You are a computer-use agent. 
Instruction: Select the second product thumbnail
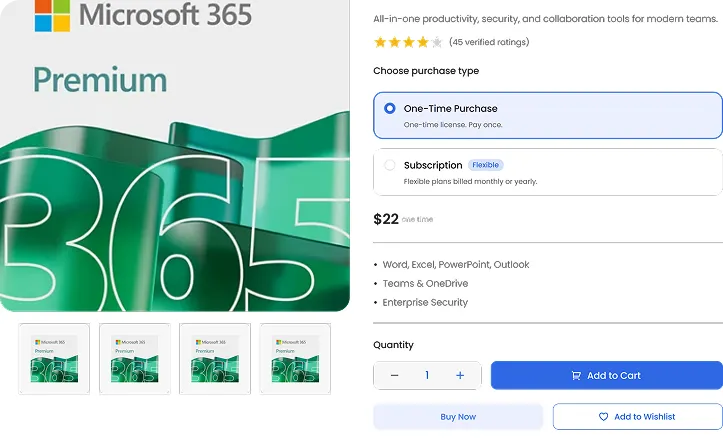134,358
